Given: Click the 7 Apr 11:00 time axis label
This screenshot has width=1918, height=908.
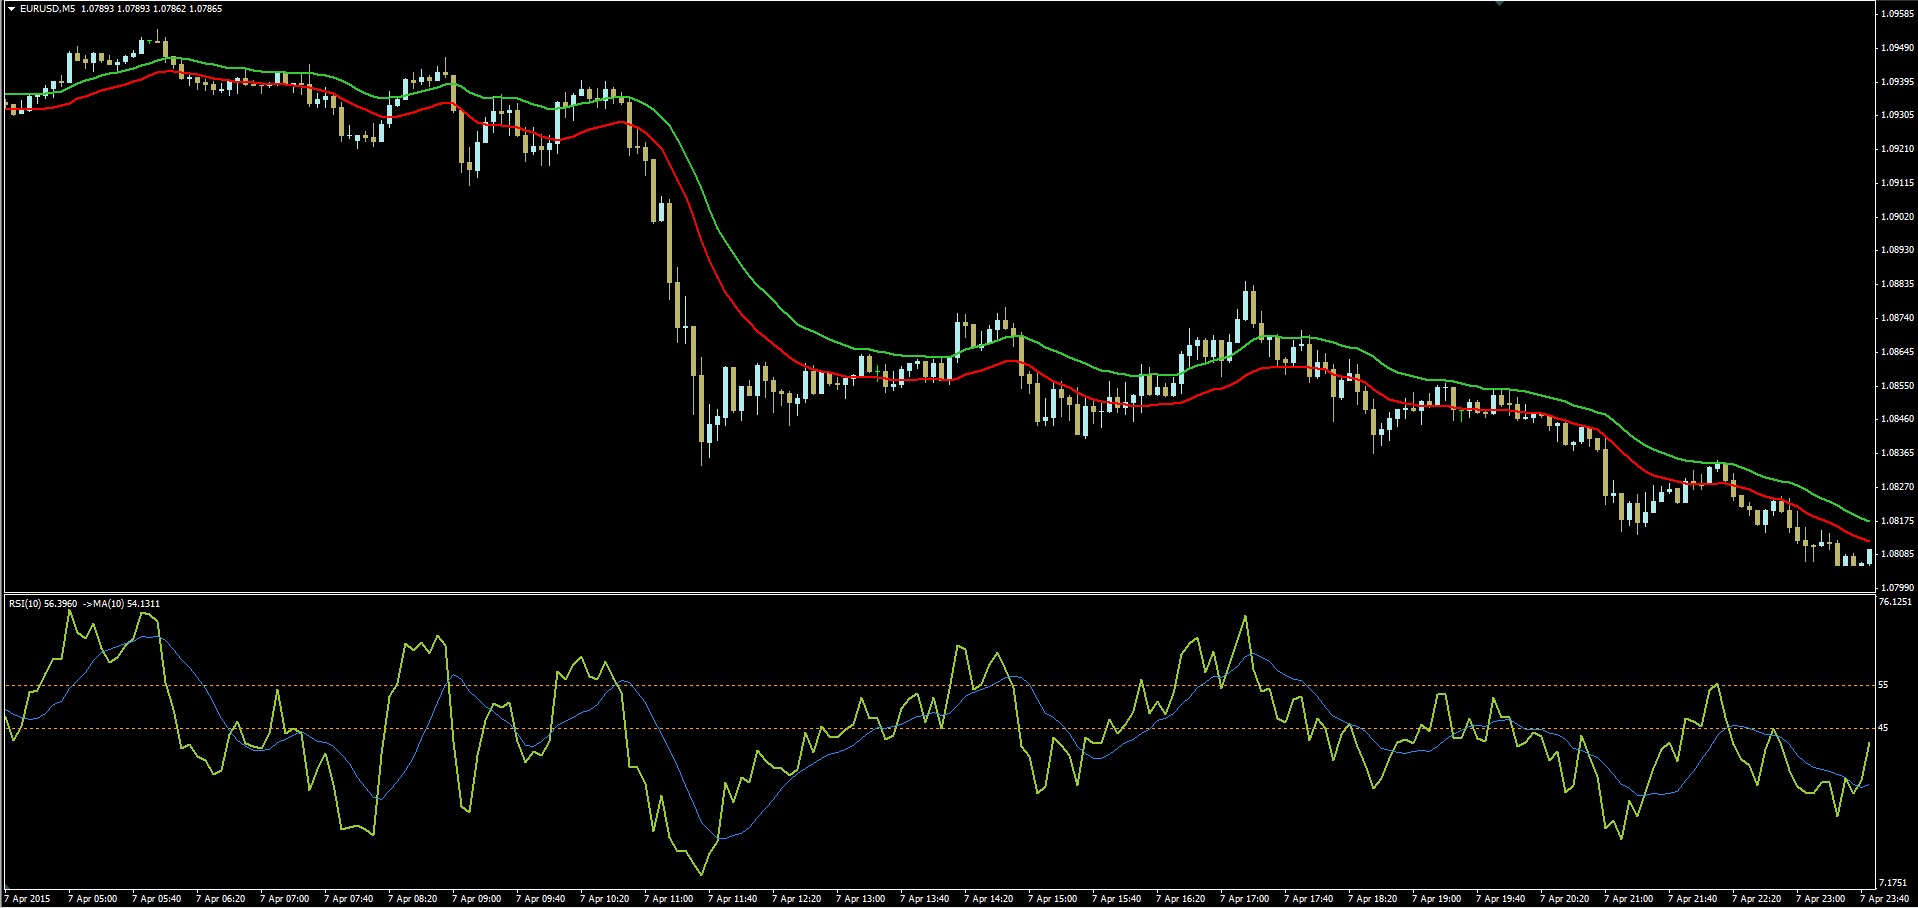Looking at the screenshot, I should coord(669,899).
